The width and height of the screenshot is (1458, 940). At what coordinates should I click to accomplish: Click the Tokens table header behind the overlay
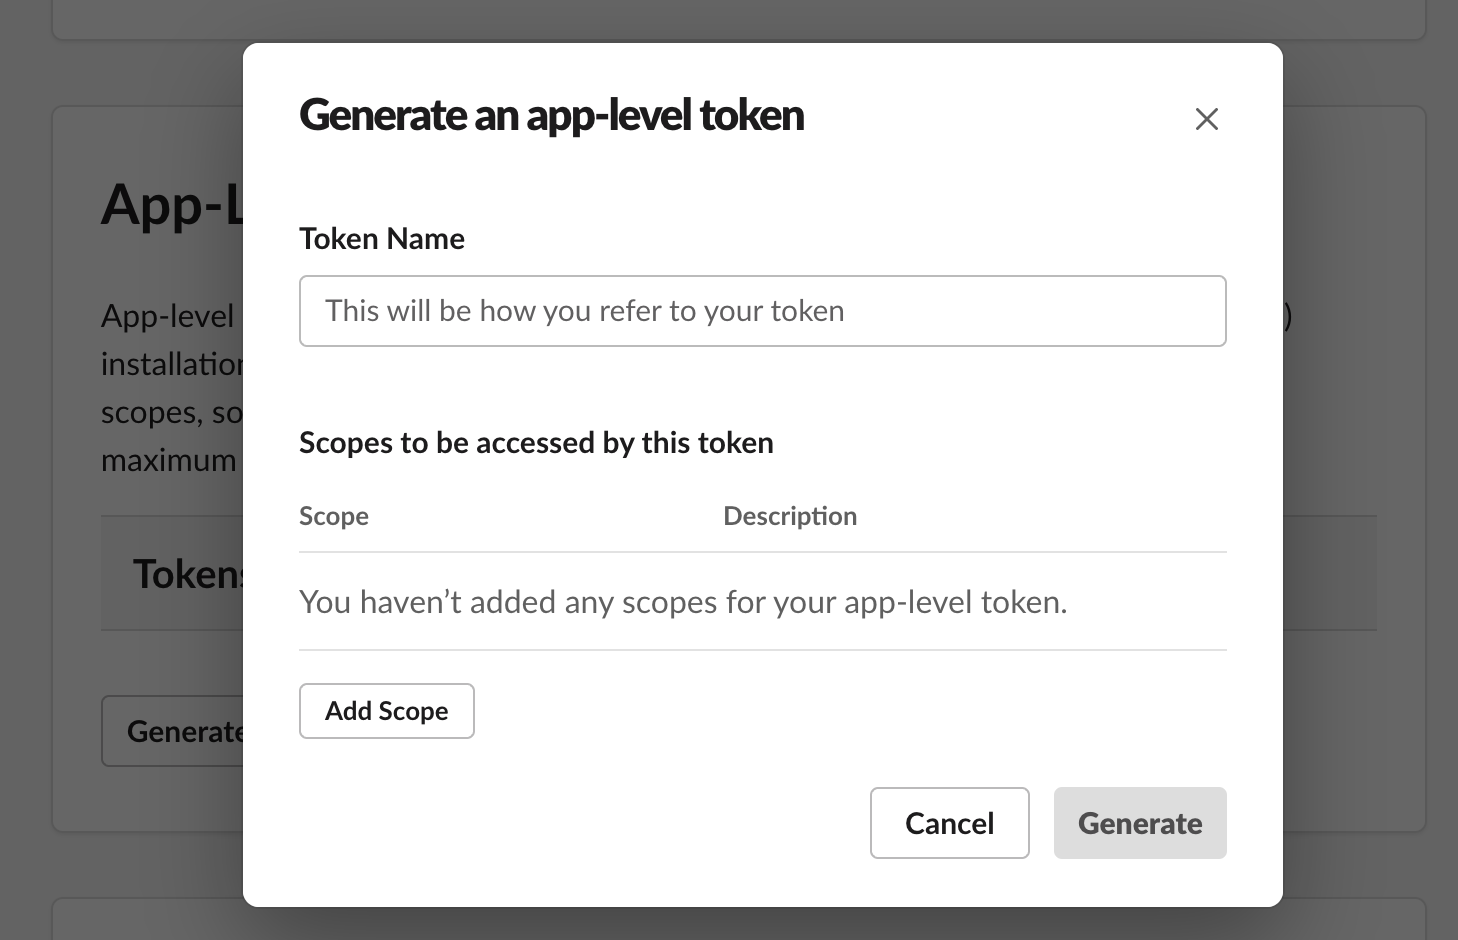[170, 573]
